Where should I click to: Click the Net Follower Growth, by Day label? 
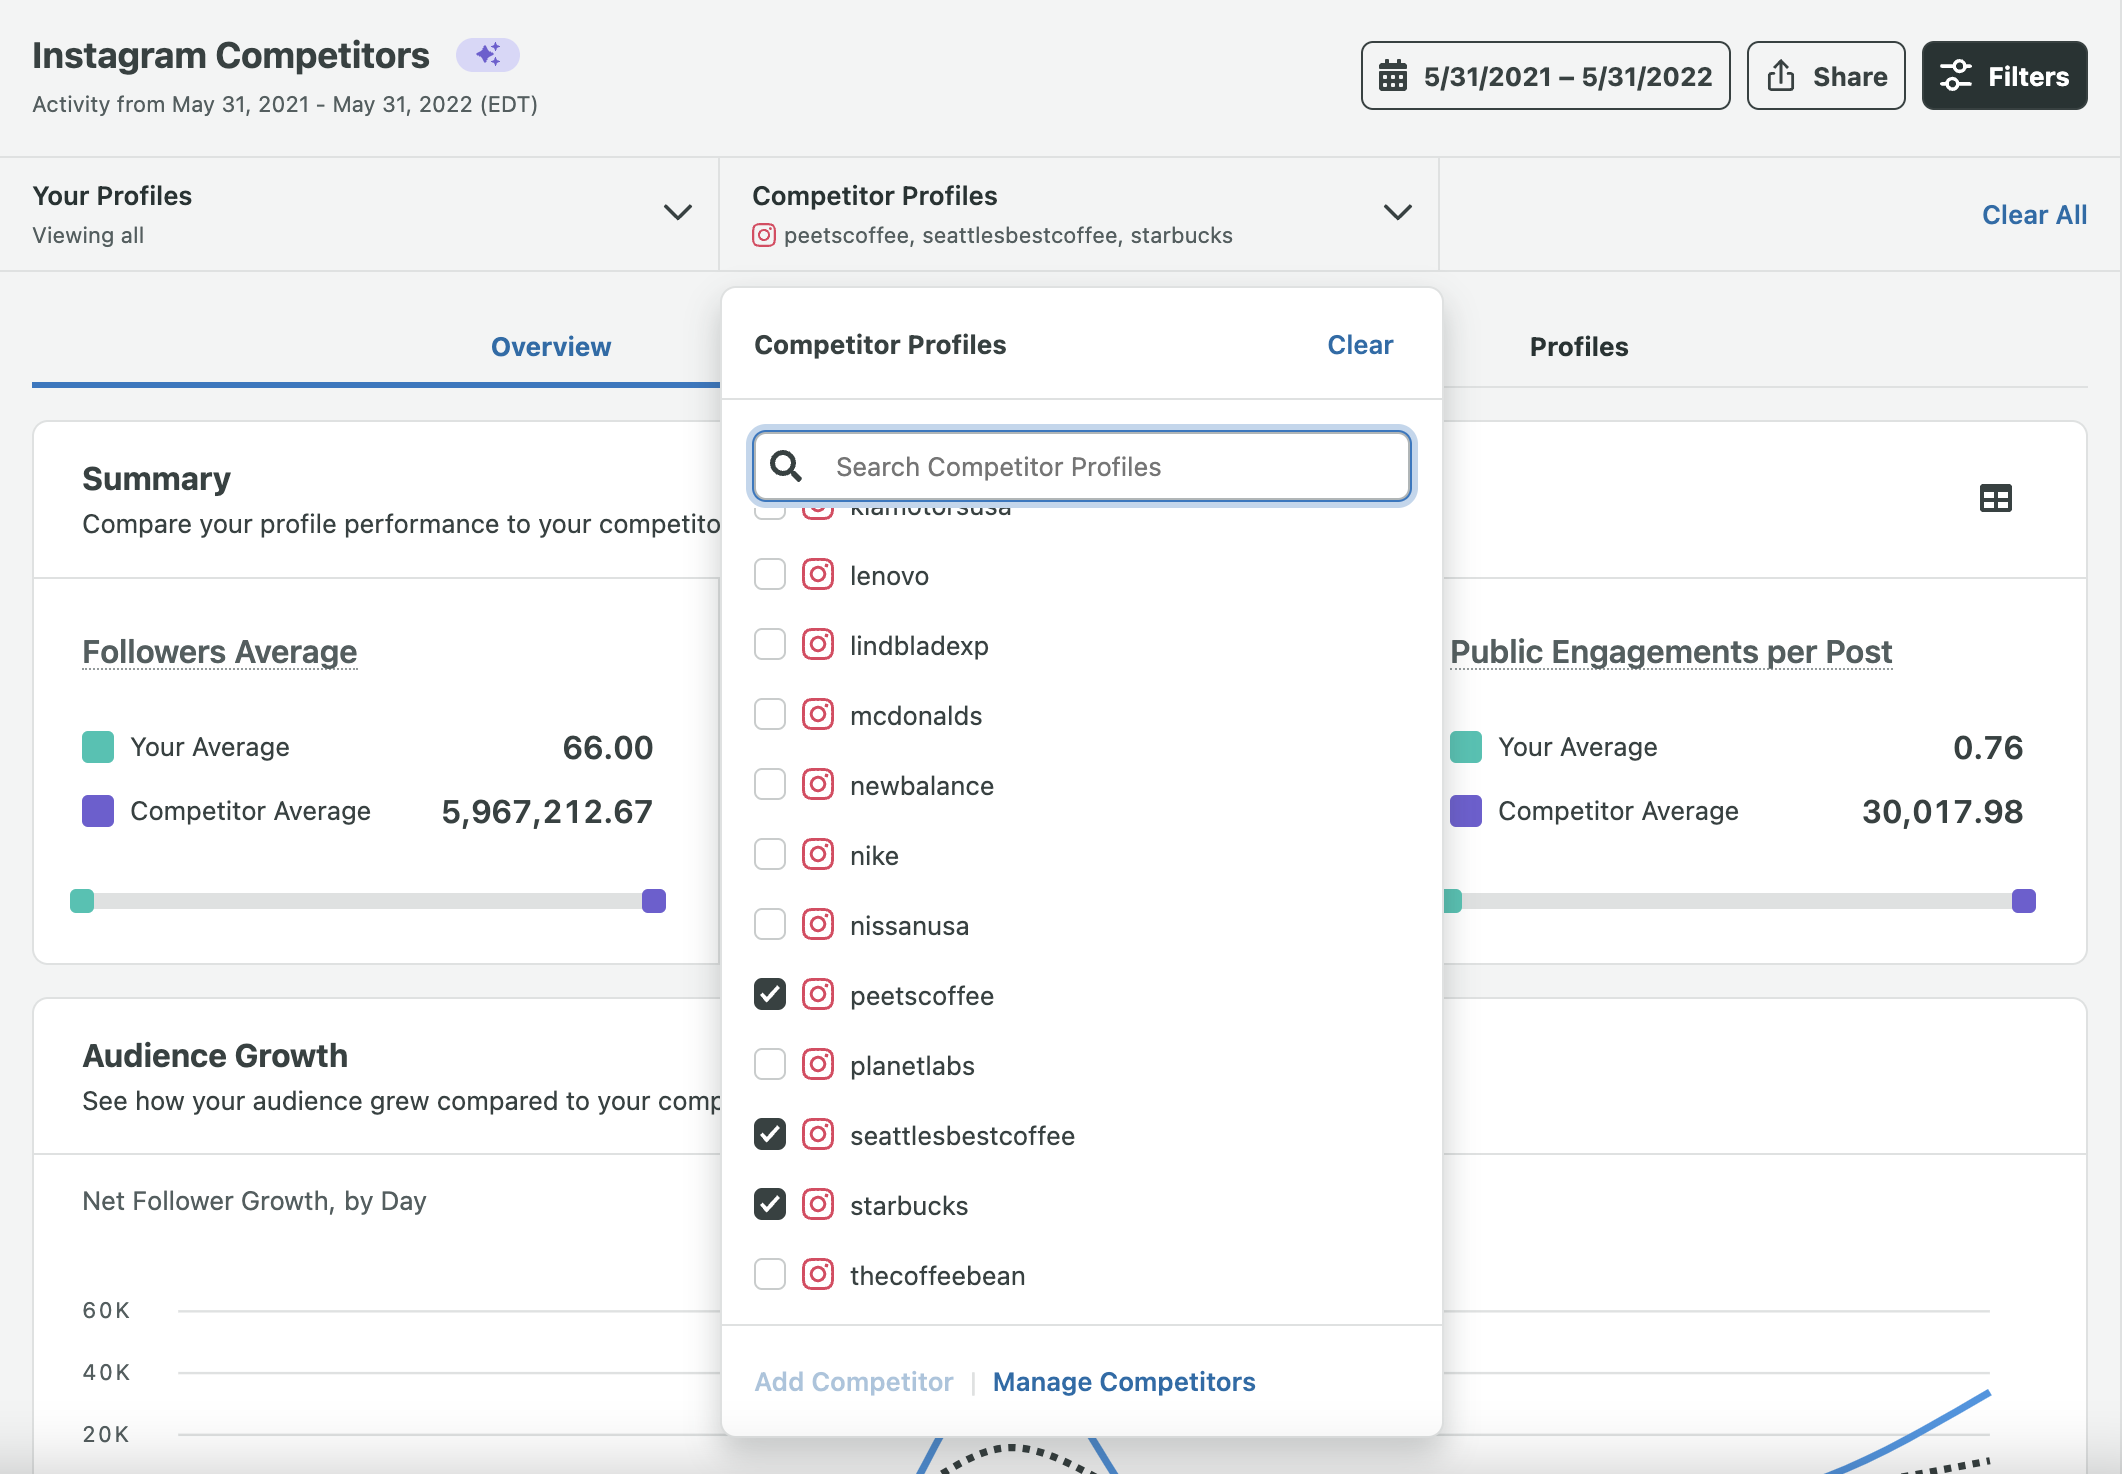[x=254, y=1201]
